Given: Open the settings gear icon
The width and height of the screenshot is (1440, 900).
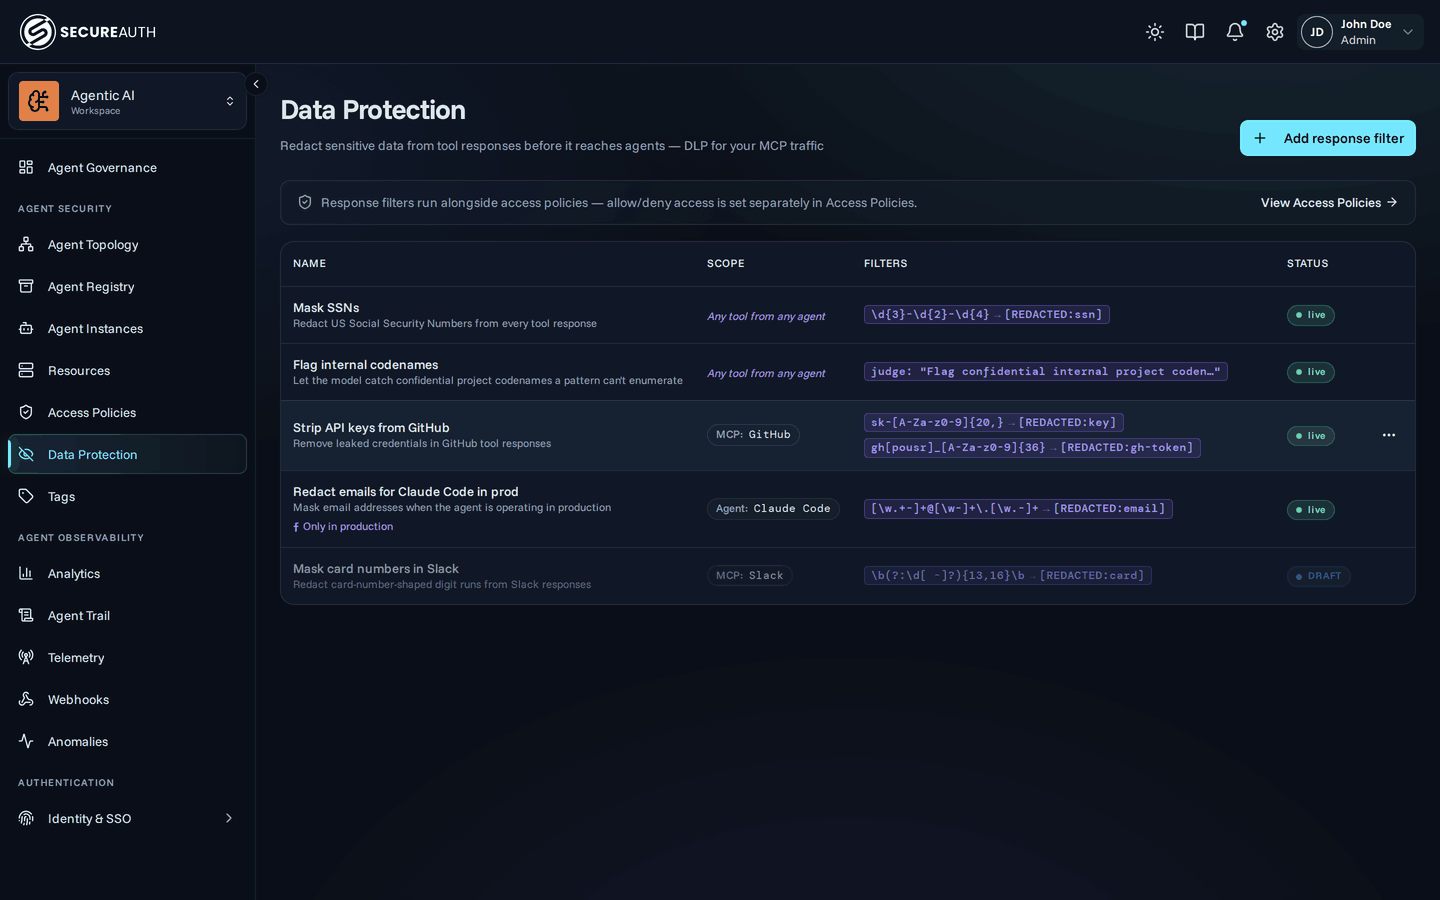Looking at the screenshot, I should coord(1275,32).
